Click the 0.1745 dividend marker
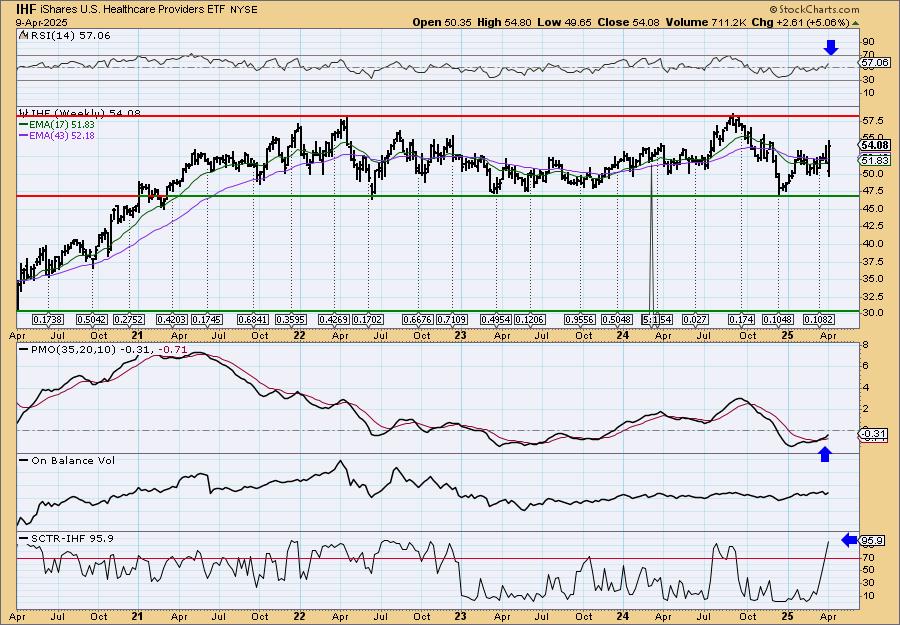This screenshot has height=625, width=900. (207, 320)
